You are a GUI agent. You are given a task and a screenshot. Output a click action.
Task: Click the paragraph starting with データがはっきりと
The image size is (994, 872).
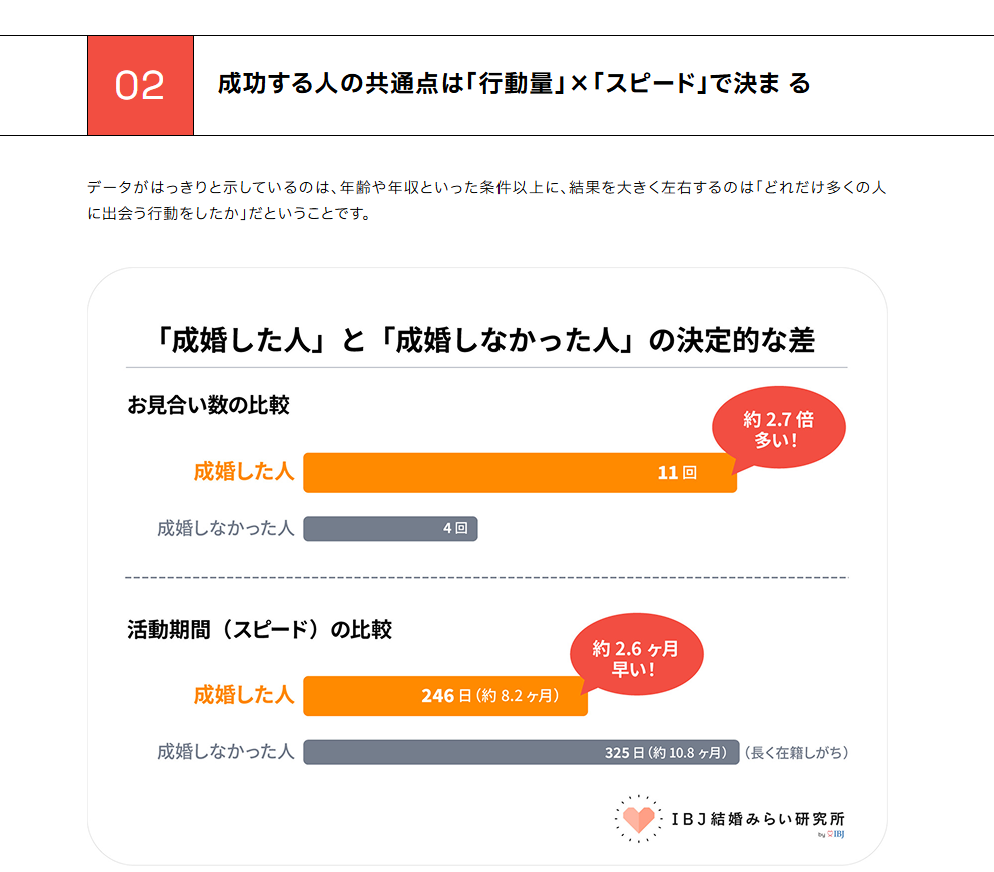click(487, 200)
